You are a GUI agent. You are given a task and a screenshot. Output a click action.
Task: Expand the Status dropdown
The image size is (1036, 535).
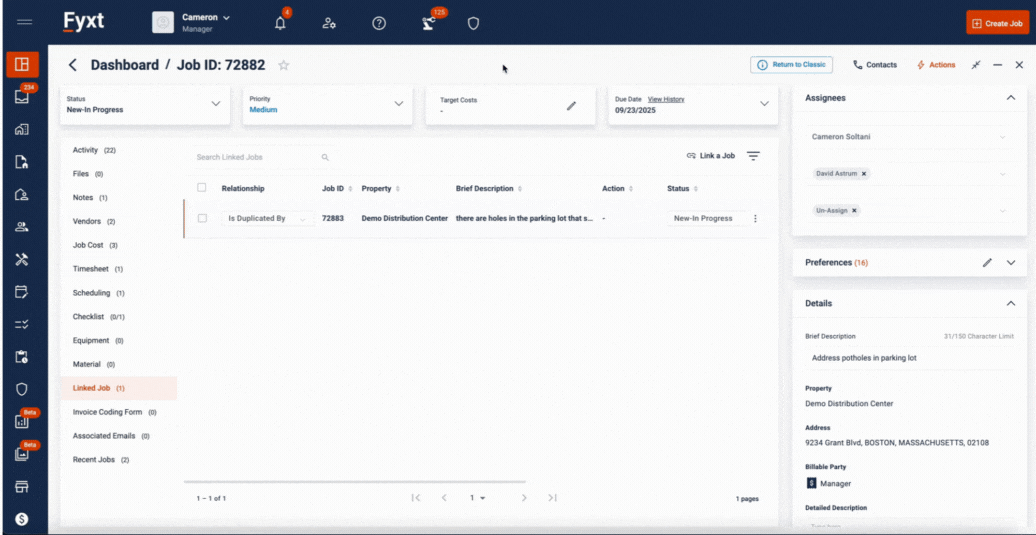pos(215,104)
